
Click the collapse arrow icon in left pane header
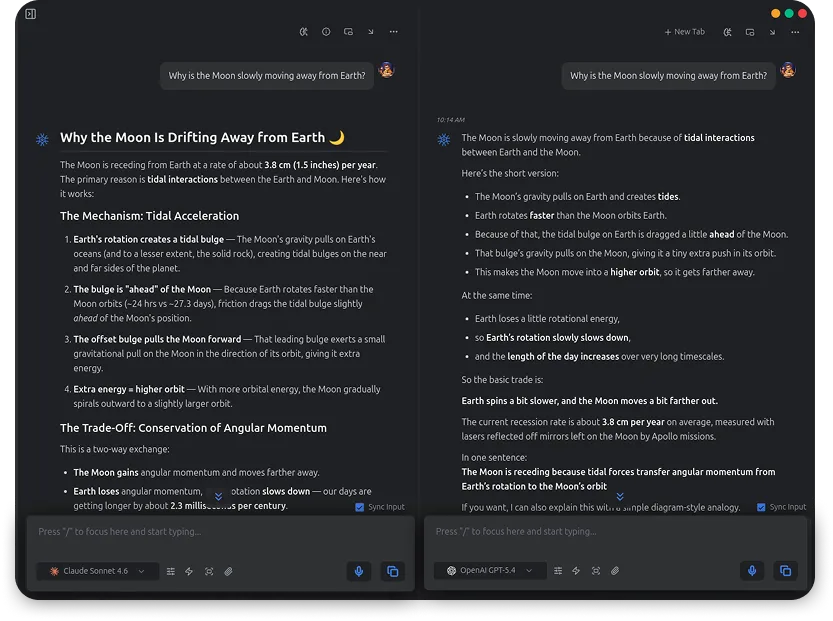[371, 32]
